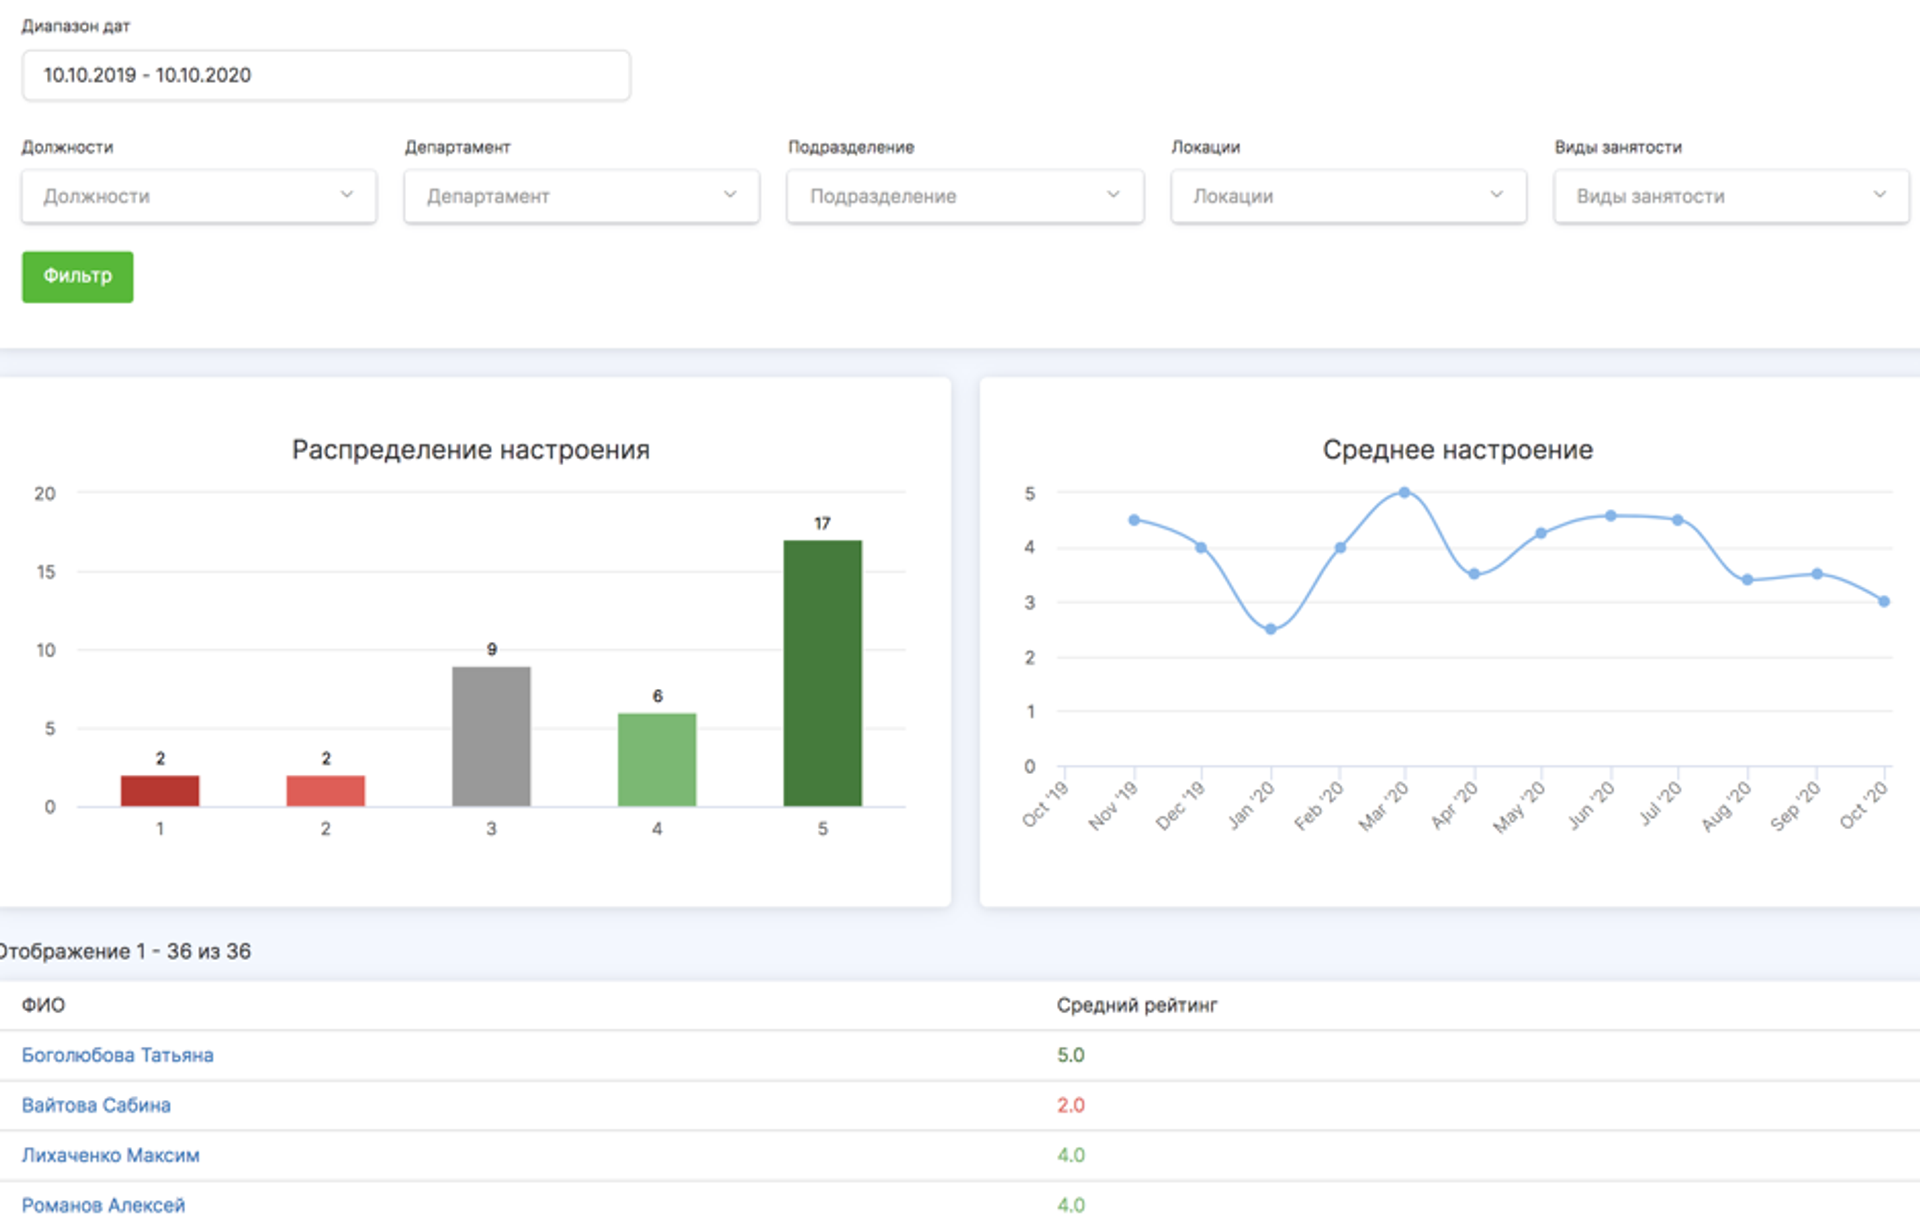Viewport: 1920px width, 1217px height.
Task: Select the dark green bar for rating 5
Action: pyautogui.click(x=823, y=673)
